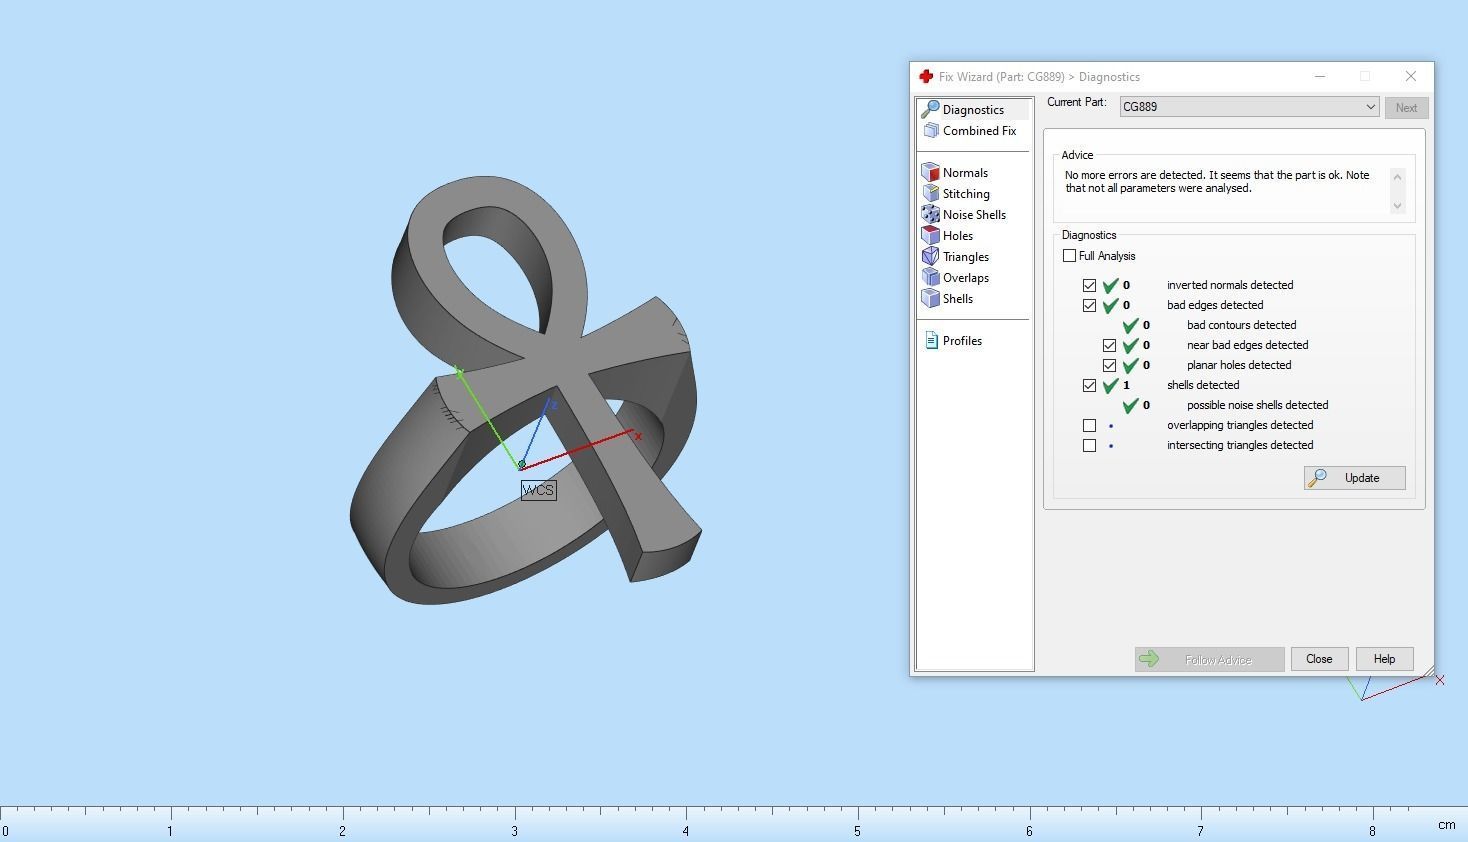This screenshot has height=842, width=1468.
Task: Click the Profiles document icon
Action: tap(931, 341)
